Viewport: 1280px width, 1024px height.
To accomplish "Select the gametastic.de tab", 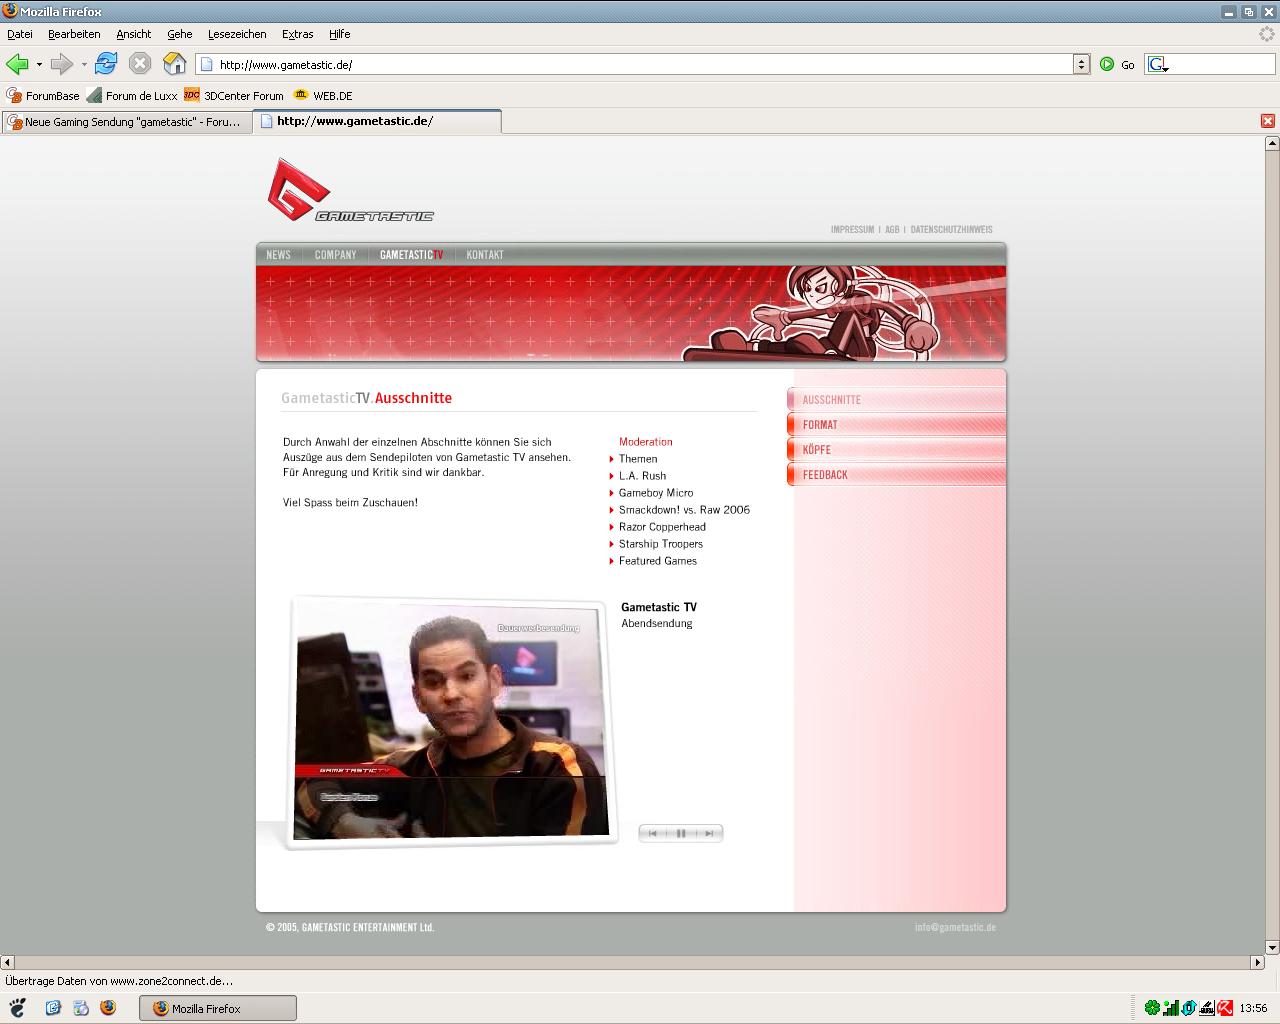I will (377, 121).
